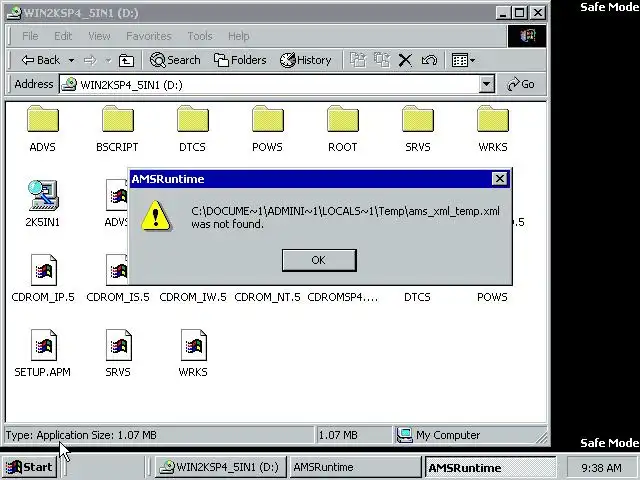Click OK in AMSRuntime dialog
The image size is (640, 480).
[319, 260]
